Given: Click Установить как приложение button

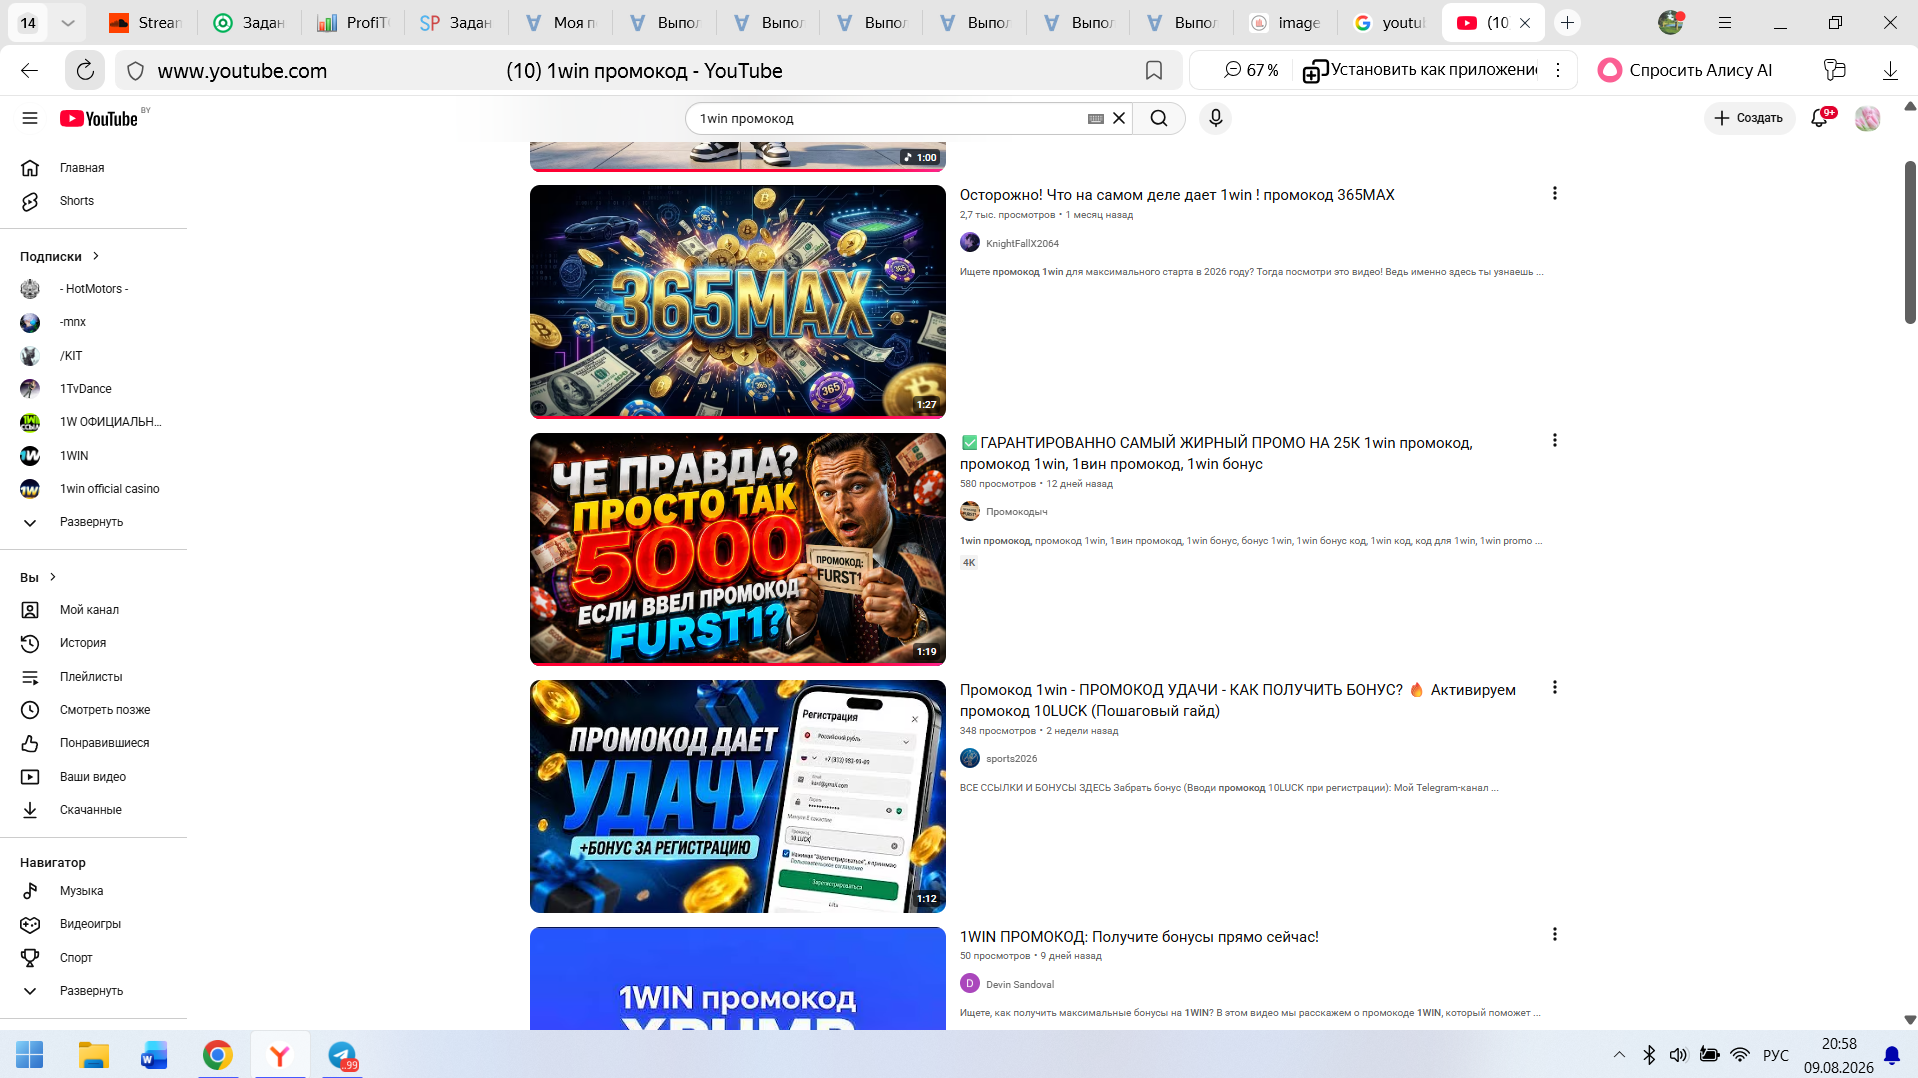Looking at the screenshot, I should pos(1420,70).
